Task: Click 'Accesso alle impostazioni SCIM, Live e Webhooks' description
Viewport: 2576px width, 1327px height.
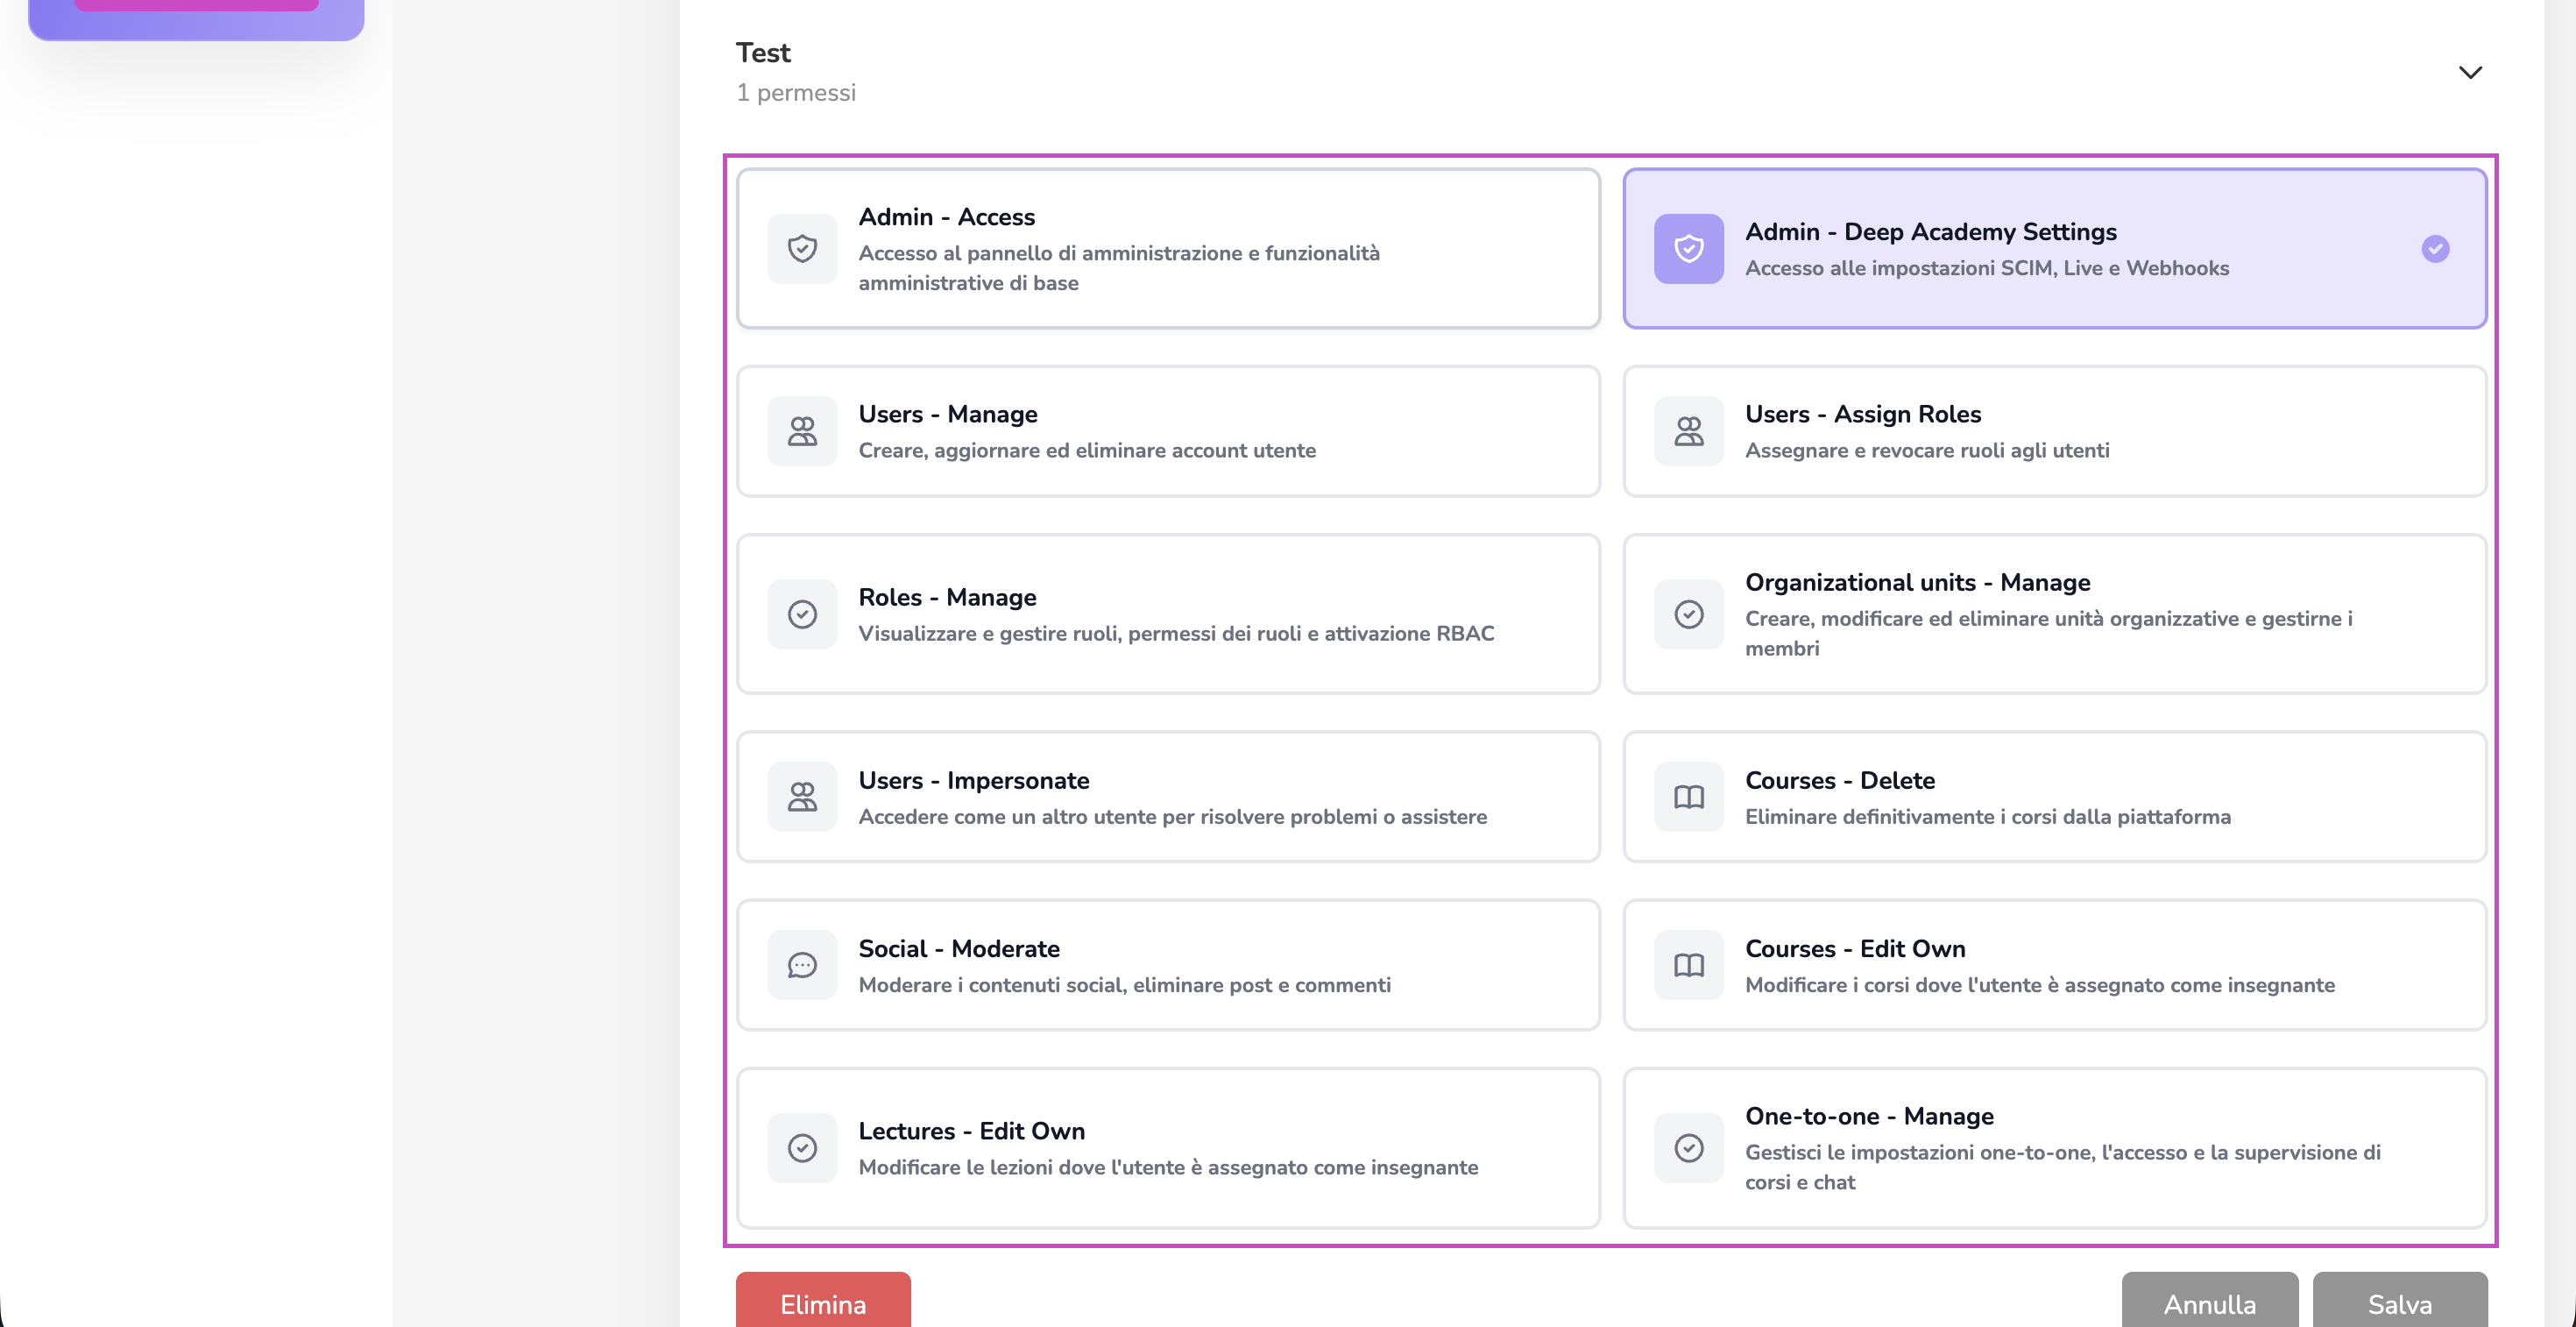Action: (x=1987, y=268)
